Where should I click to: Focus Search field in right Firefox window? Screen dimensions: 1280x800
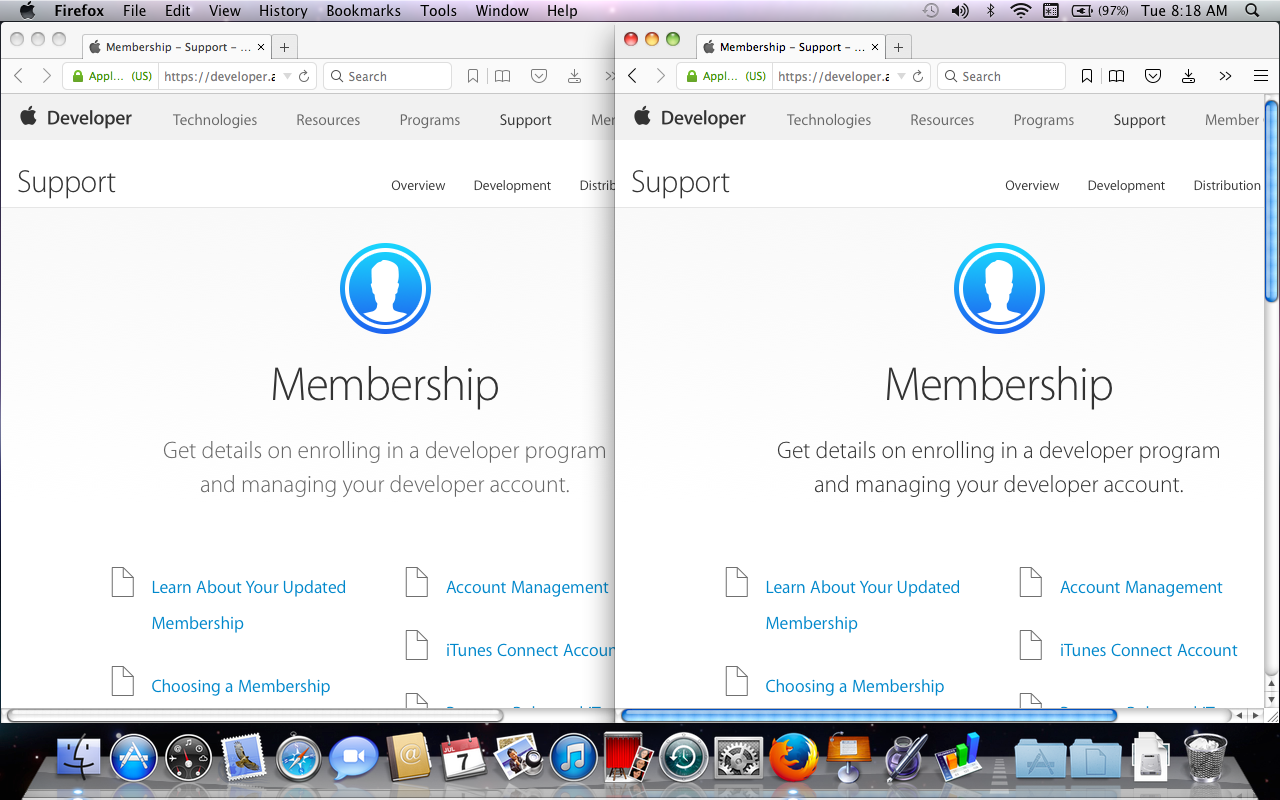click(x=1001, y=76)
